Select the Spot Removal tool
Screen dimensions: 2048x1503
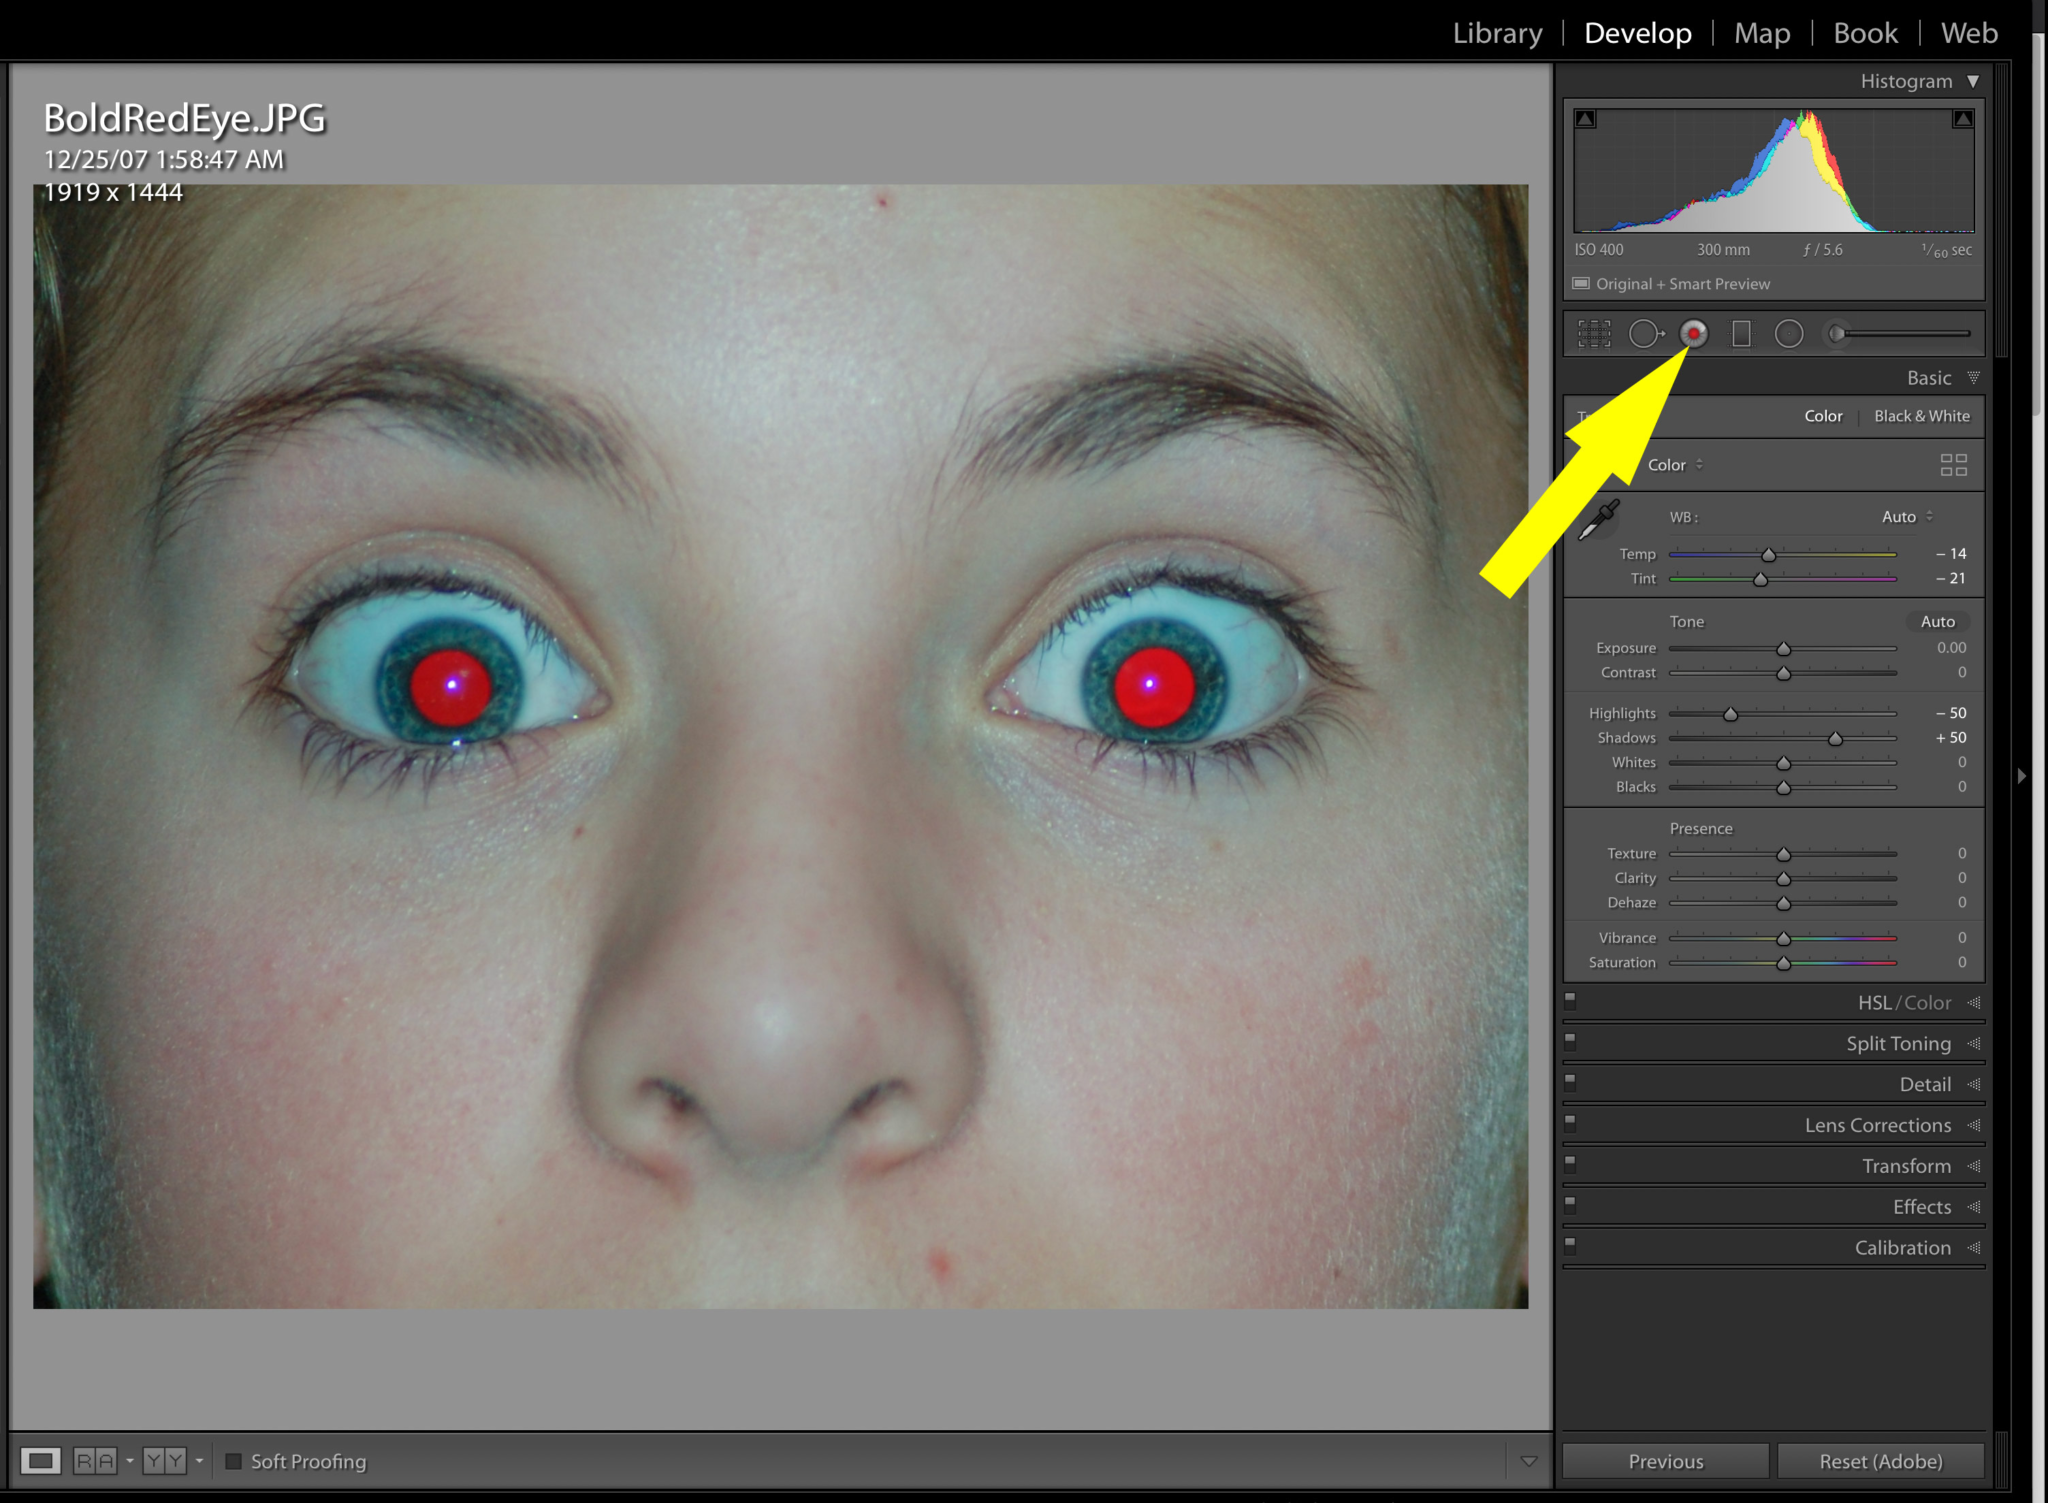coord(1647,334)
